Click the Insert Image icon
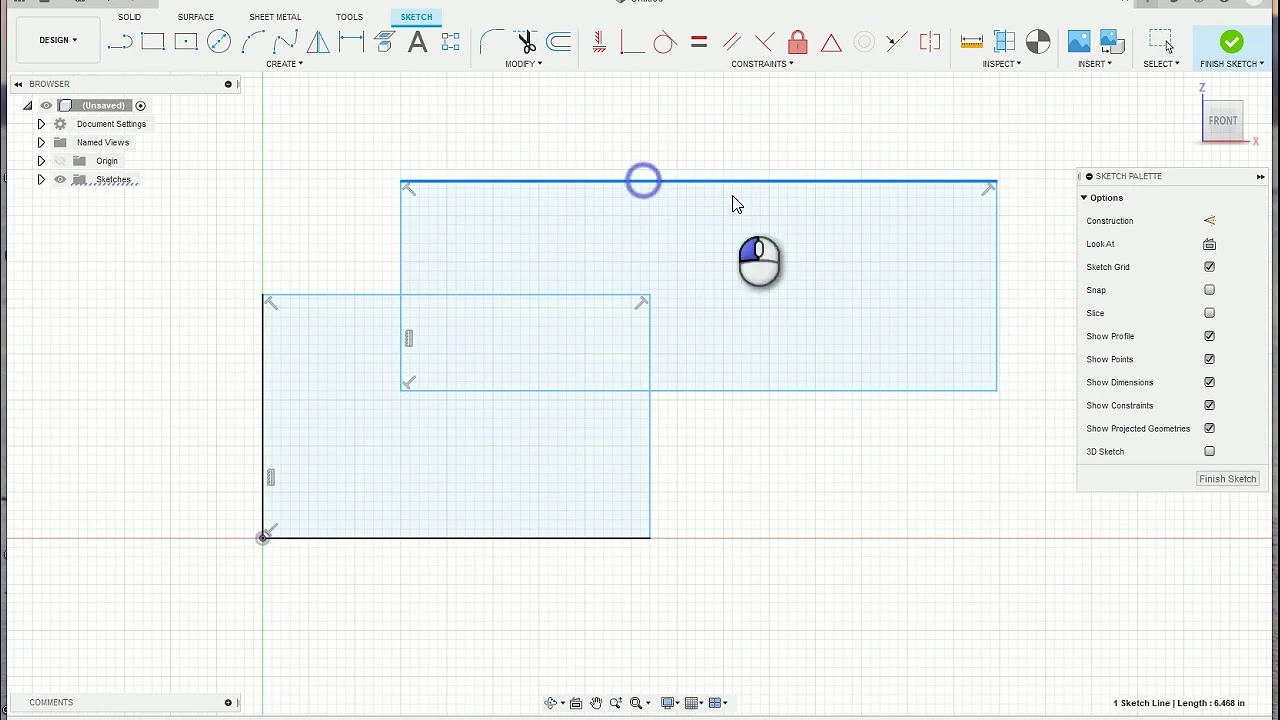Image resolution: width=1280 pixels, height=720 pixels. tap(1079, 41)
